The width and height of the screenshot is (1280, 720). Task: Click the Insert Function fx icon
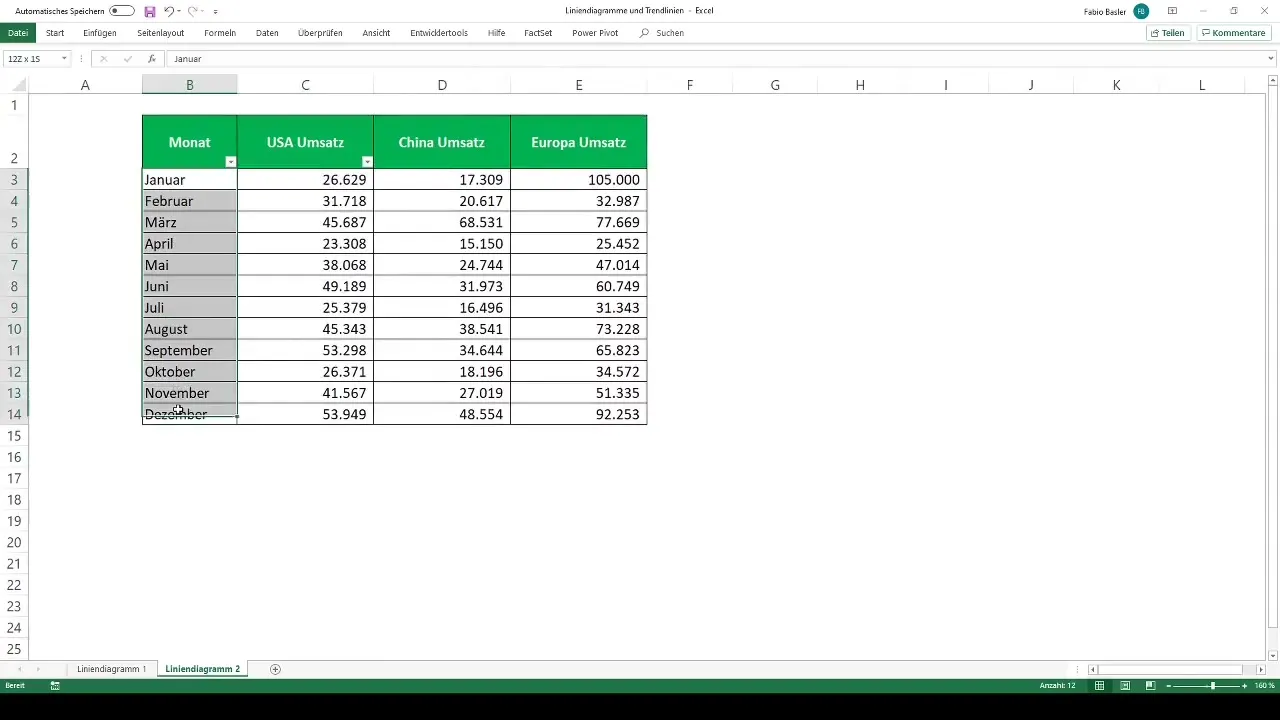[152, 59]
